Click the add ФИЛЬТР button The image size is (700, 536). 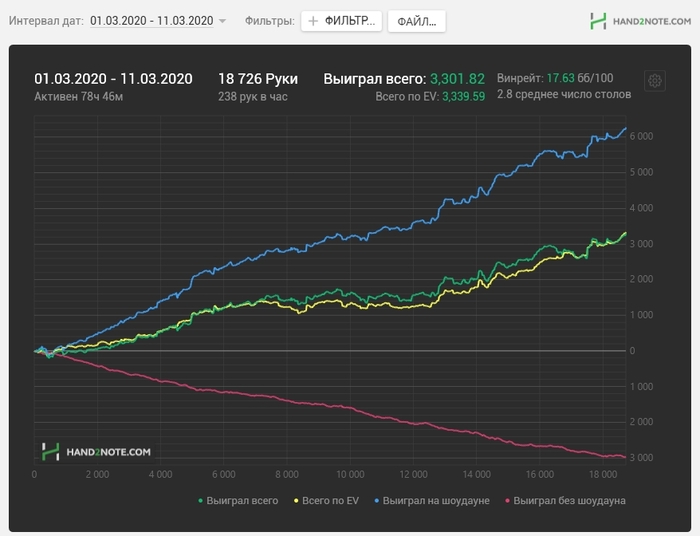(x=342, y=21)
